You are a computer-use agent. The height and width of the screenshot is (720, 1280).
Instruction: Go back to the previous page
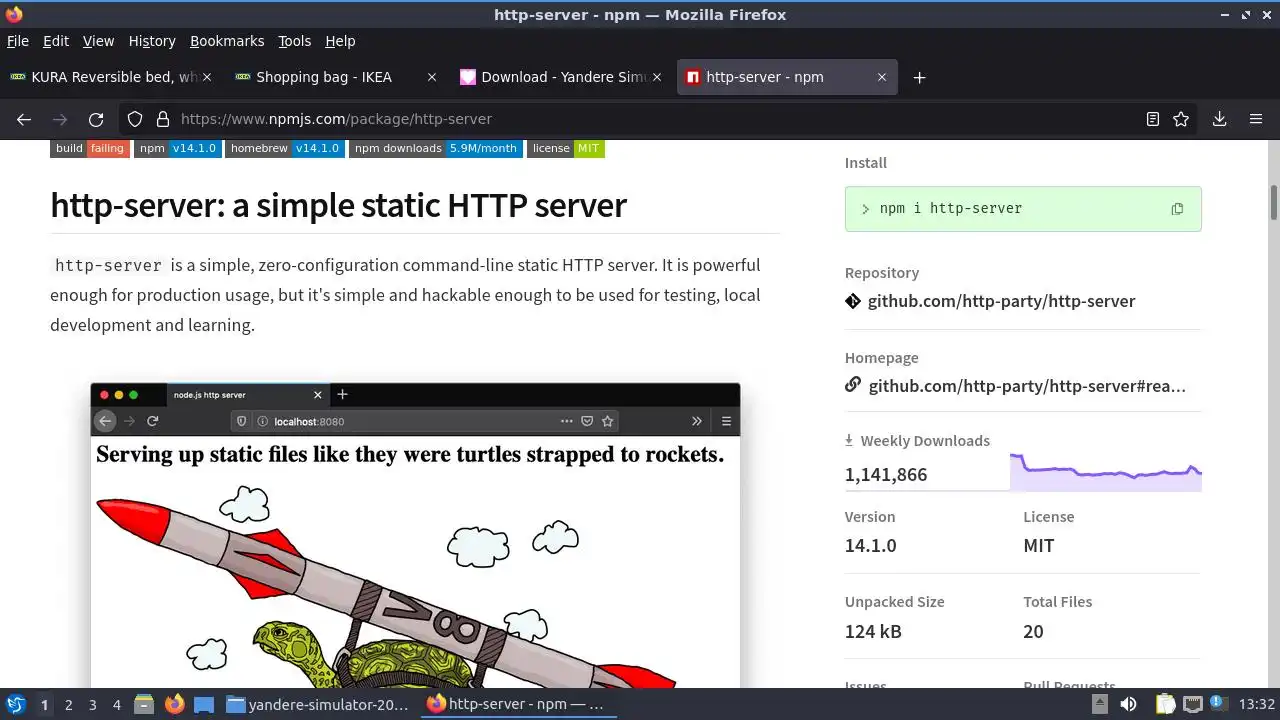tap(24, 119)
